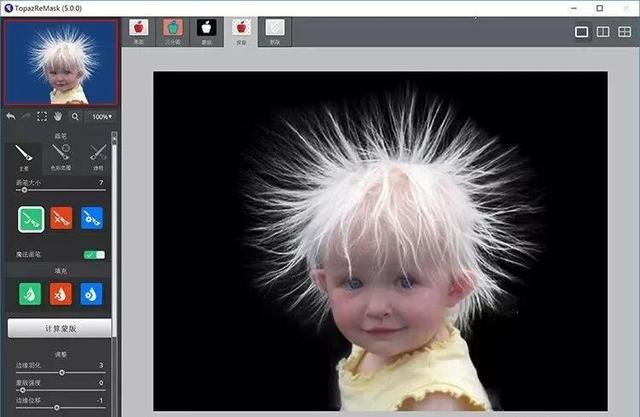Click the 计算蒙版 compute mask button

(x=59, y=328)
